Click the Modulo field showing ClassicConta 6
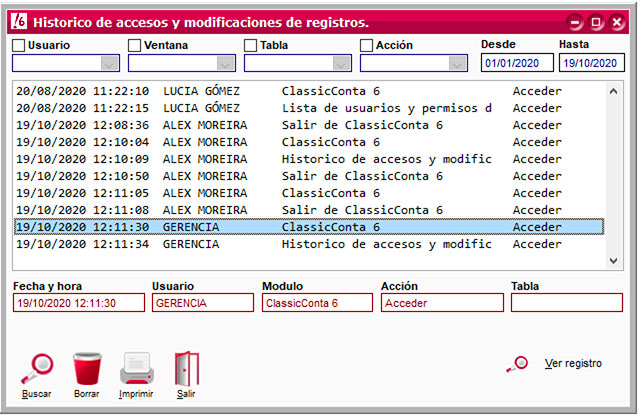Screen dimensions: 638x416 317,303
